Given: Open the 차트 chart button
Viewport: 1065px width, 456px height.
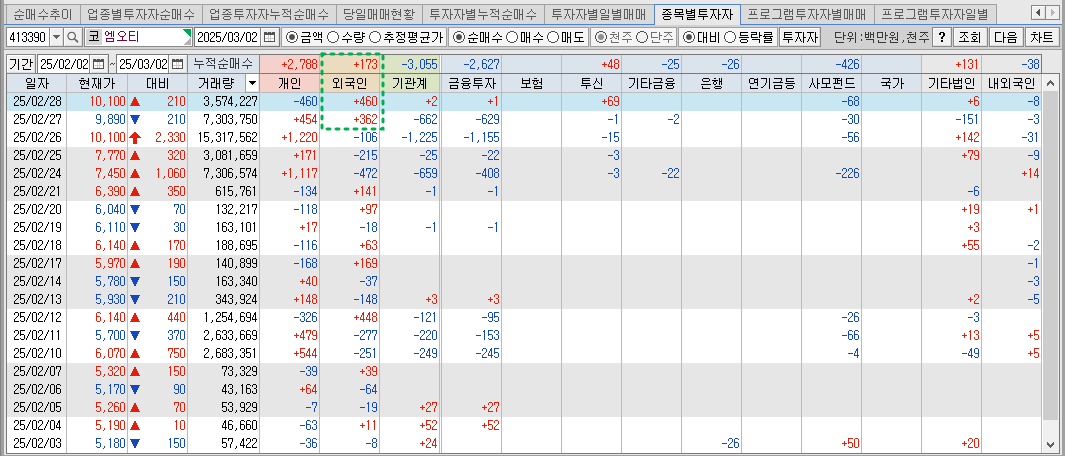Looking at the screenshot, I should point(1042,37).
